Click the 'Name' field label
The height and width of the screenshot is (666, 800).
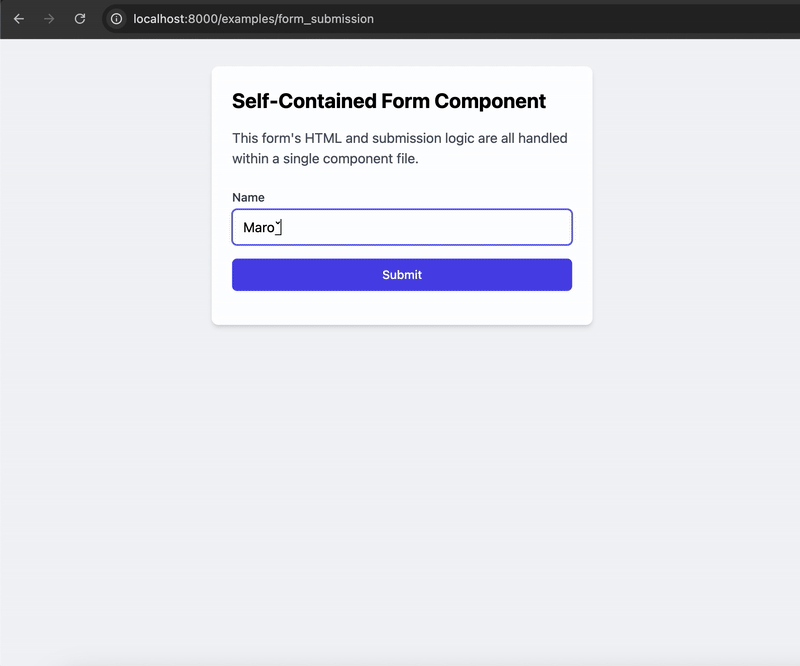247,197
